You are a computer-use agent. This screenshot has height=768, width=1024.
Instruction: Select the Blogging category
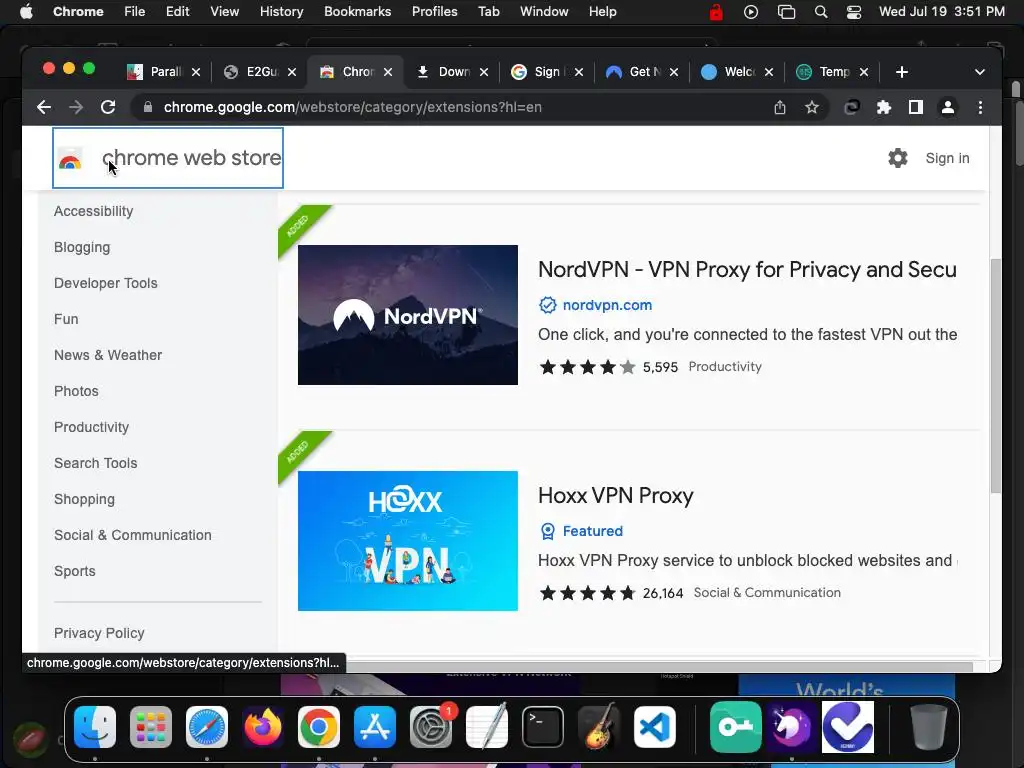click(x=82, y=247)
